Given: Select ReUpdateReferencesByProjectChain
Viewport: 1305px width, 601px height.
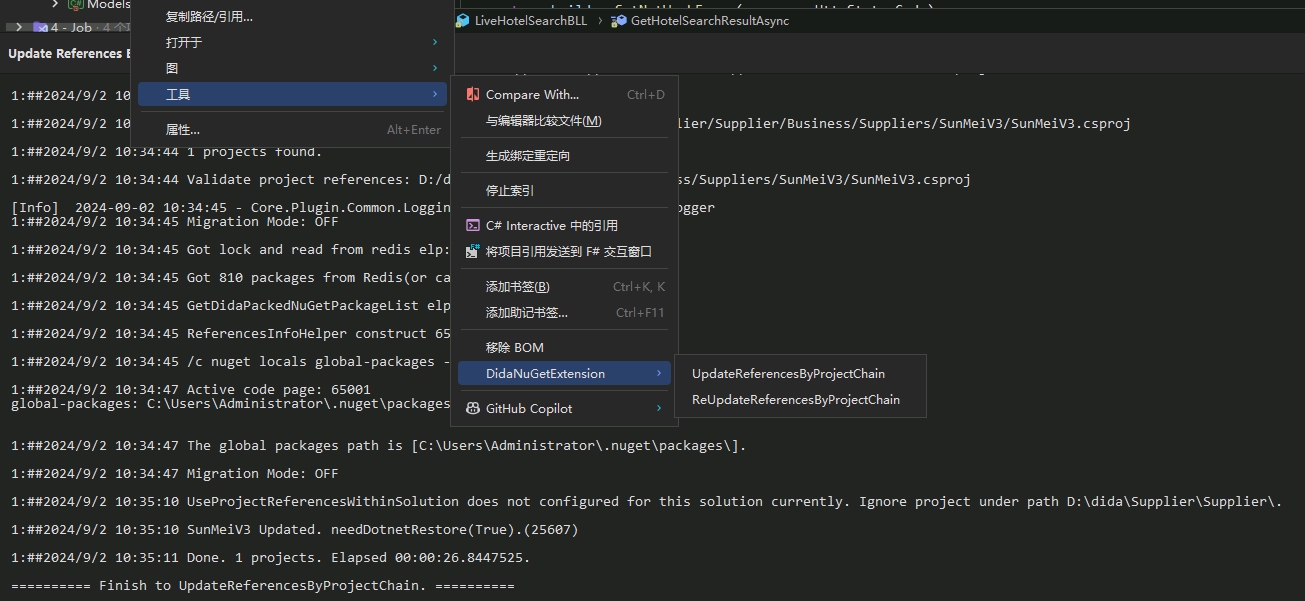Looking at the screenshot, I should click(795, 400).
